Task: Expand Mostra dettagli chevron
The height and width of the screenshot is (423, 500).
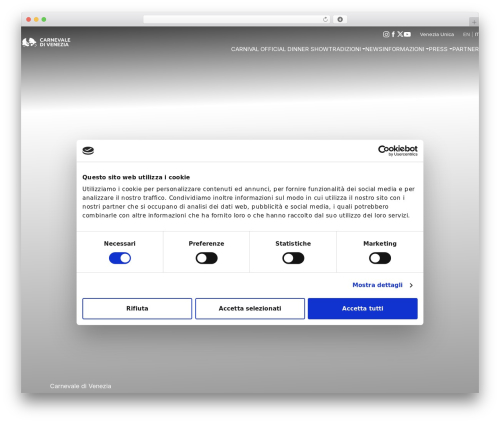Action: [411, 285]
